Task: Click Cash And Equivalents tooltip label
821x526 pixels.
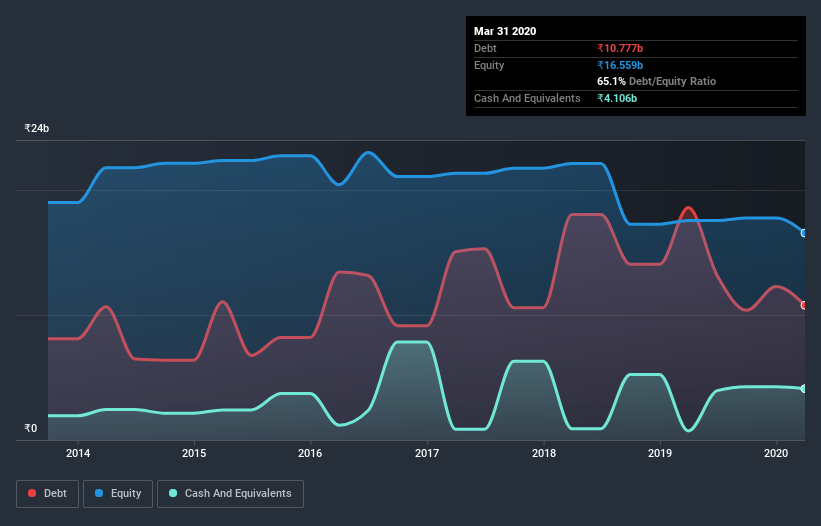Action: [527, 98]
